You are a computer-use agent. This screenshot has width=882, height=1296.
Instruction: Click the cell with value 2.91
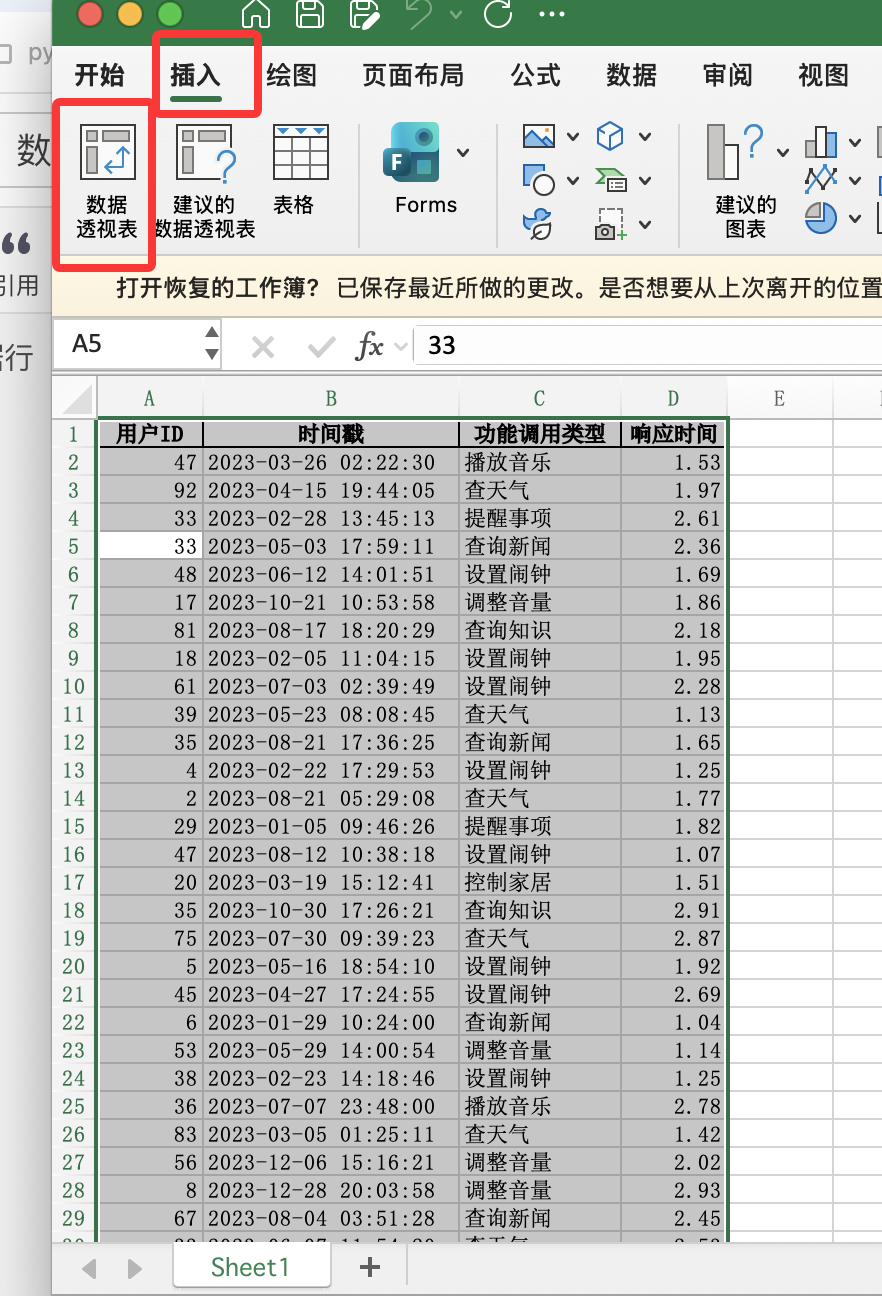pyautogui.click(x=673, y=910)
